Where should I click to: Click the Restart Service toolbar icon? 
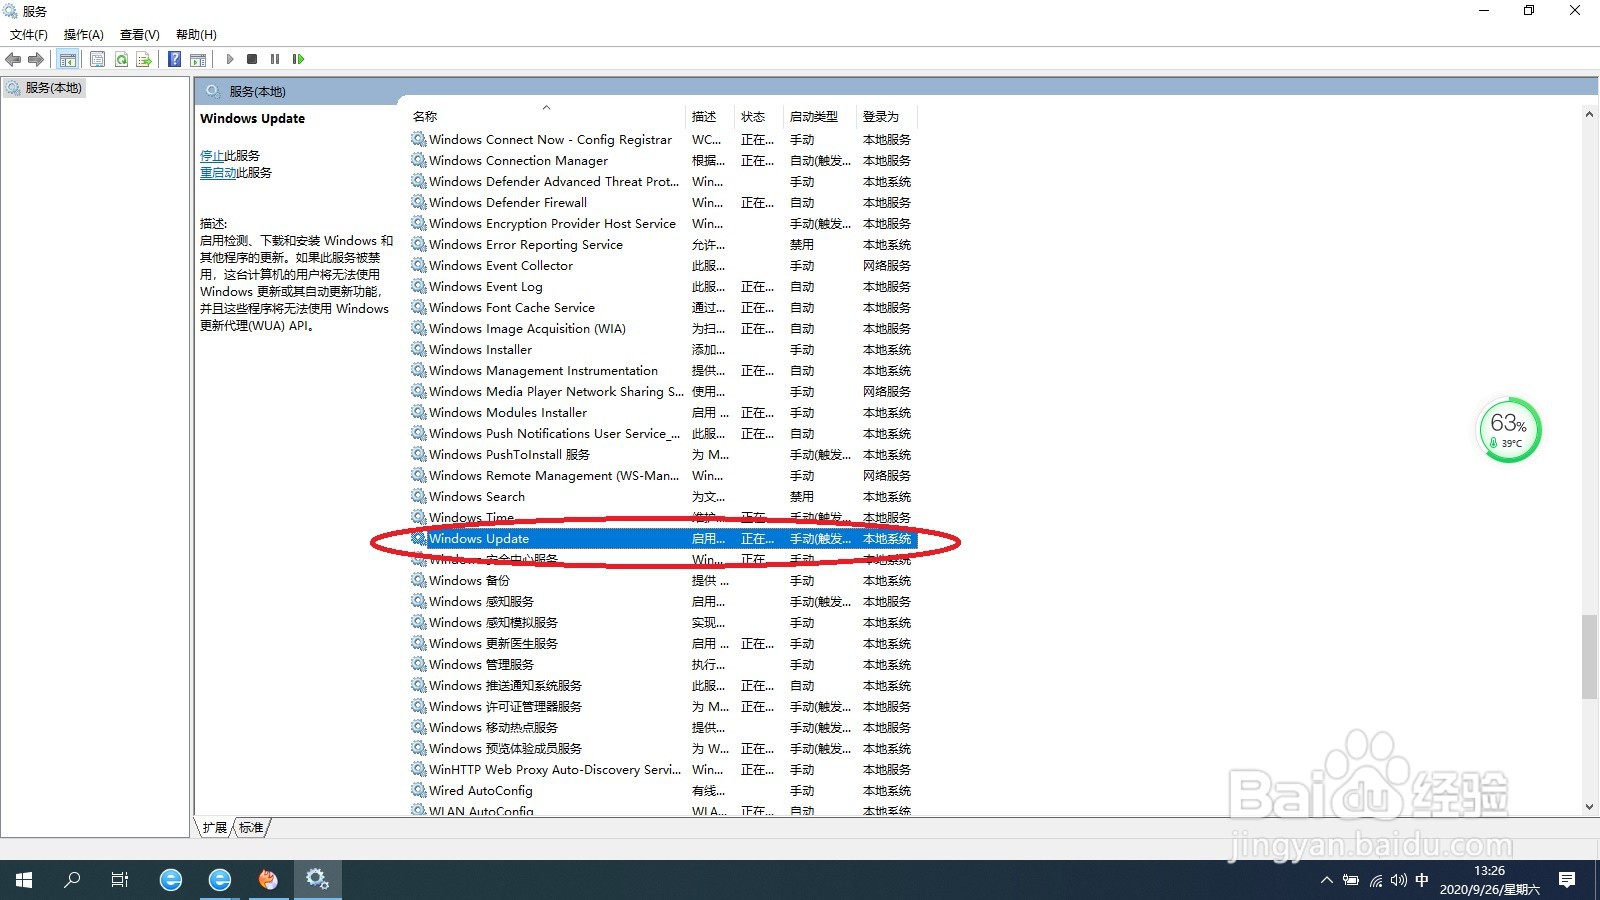click(298, 59)
